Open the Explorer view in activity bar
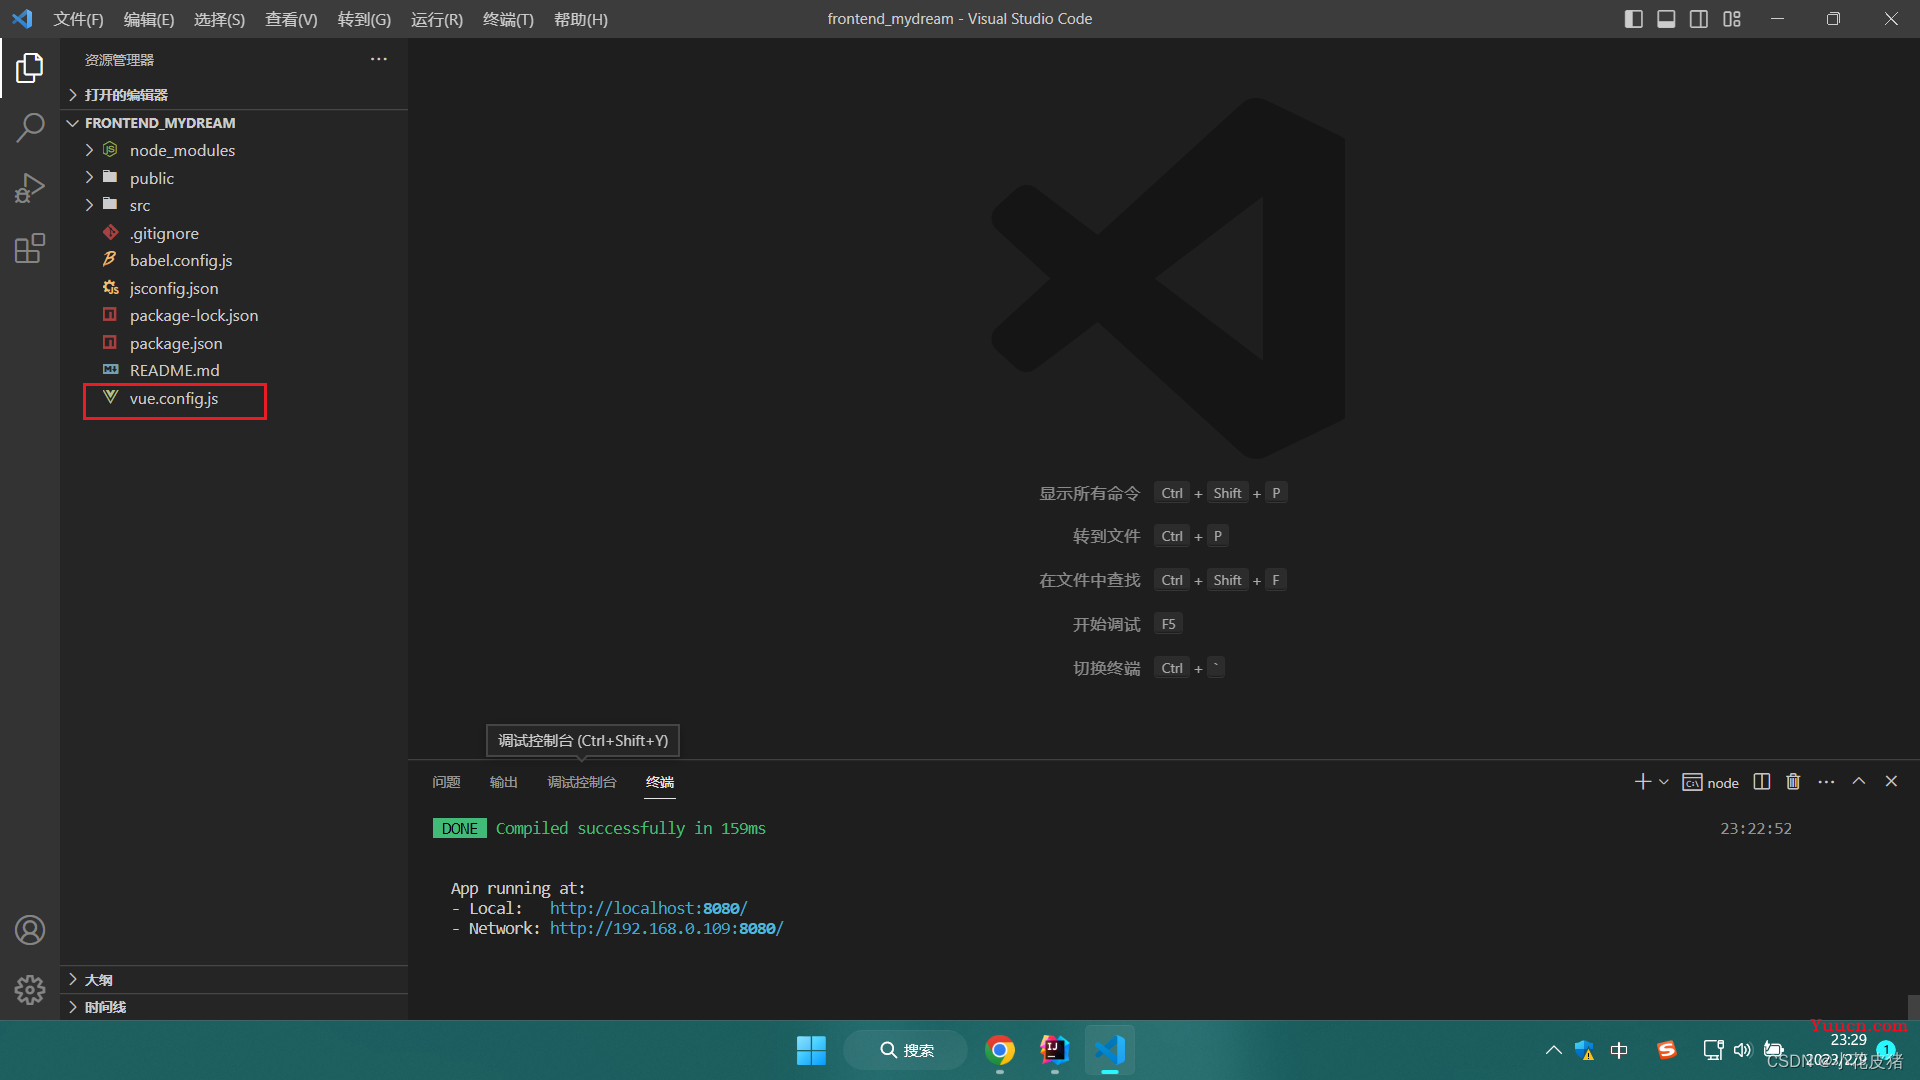1920x1080 pixels. point(30,68)
